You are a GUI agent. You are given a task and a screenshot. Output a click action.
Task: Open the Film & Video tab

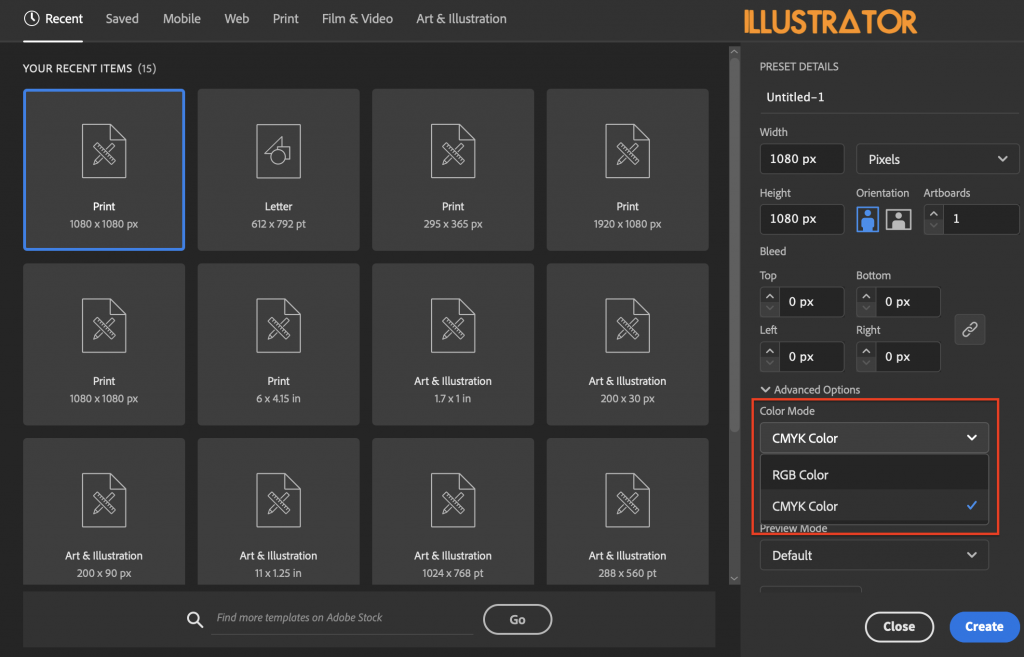(357, 19)
